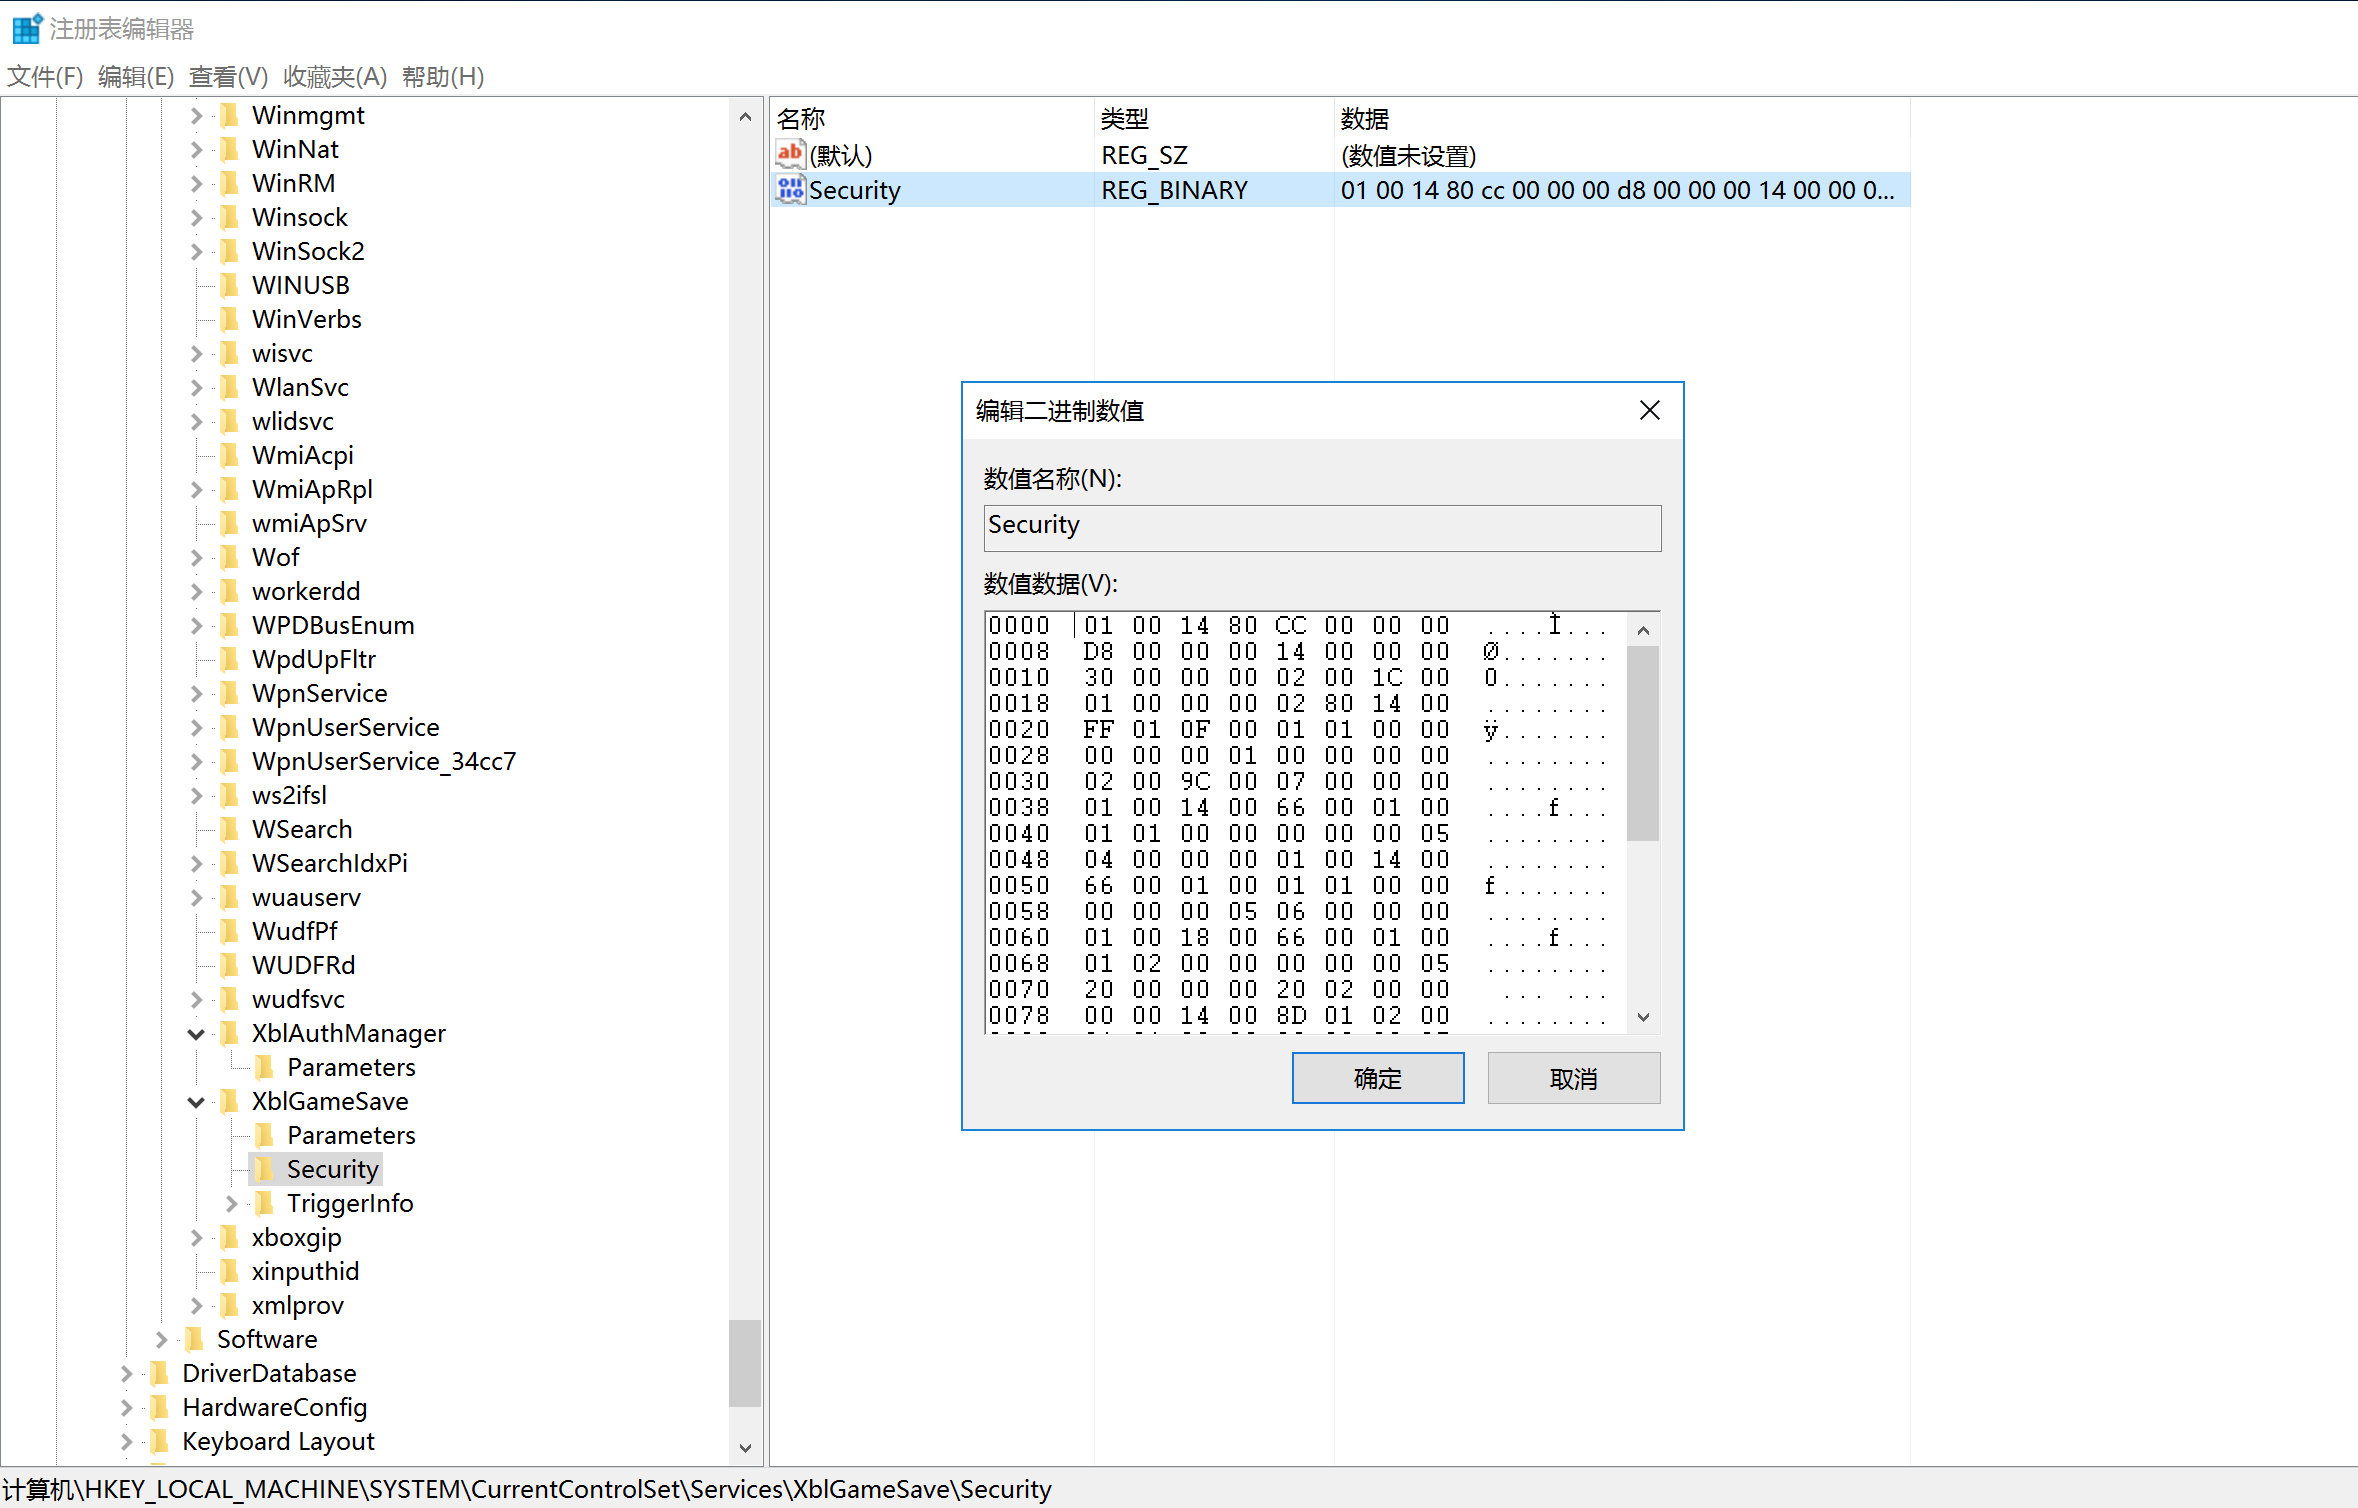The height and width of the screenshot is (1508, 2358).
Task: Click the Keyboard Layout folder icon
Action: pyautogui.click(x=160, y=1441)
